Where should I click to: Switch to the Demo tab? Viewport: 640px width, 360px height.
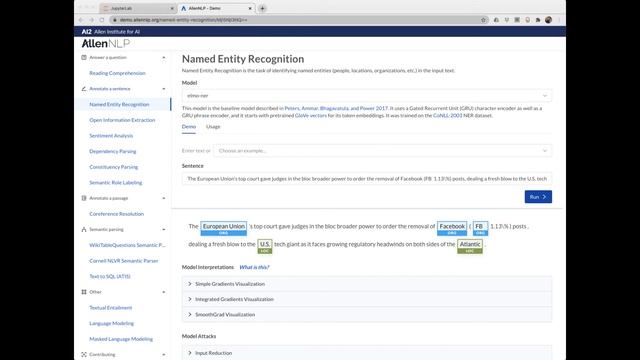click(x=189, y=127)
